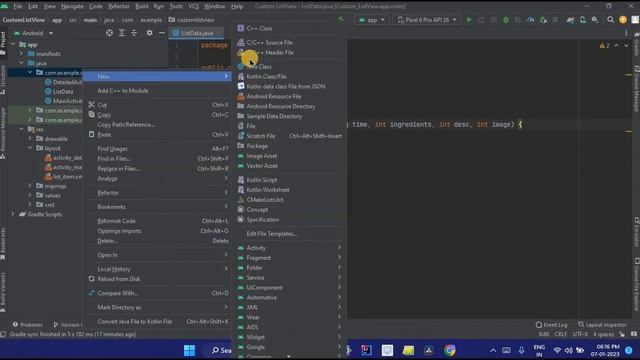Image resolution: width=640 pixels, height=360 pixels.
Task: Expand the mipmap folder
Action: pos(30,186)
